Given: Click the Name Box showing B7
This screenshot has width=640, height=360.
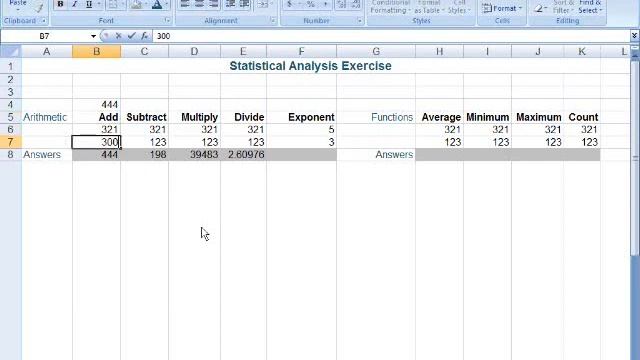Looking at the screenshot, I should (44, 36).
